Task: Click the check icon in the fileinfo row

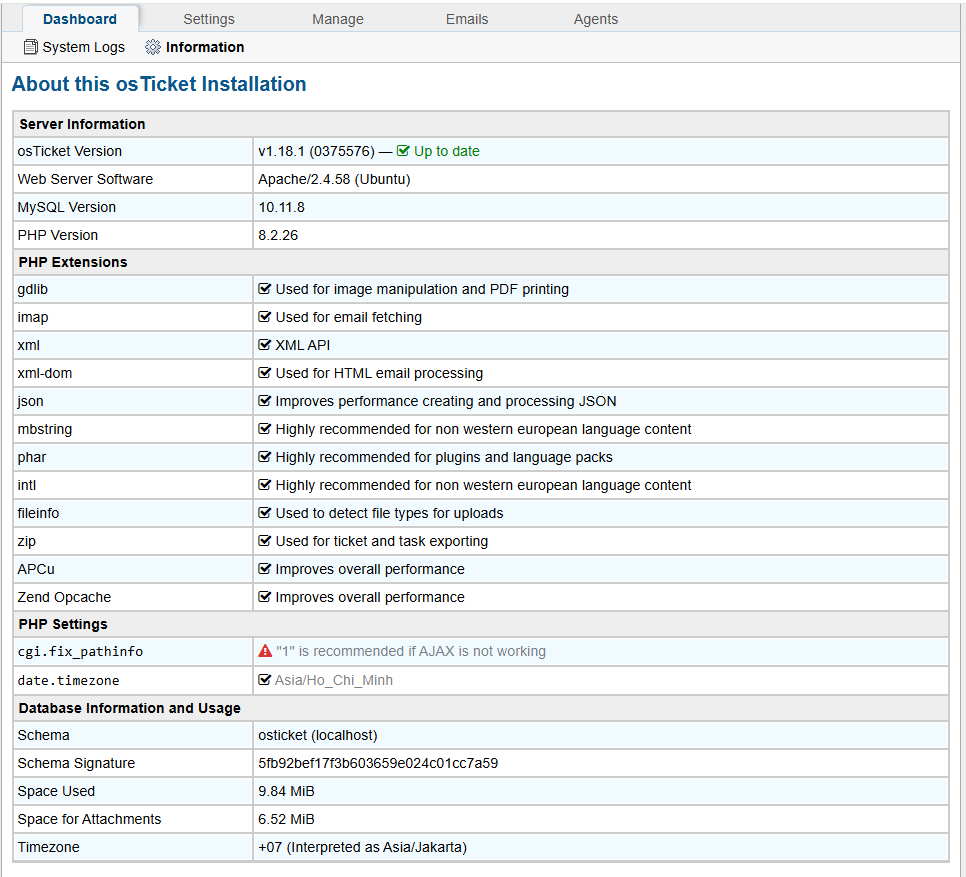Action: point(264,513)
